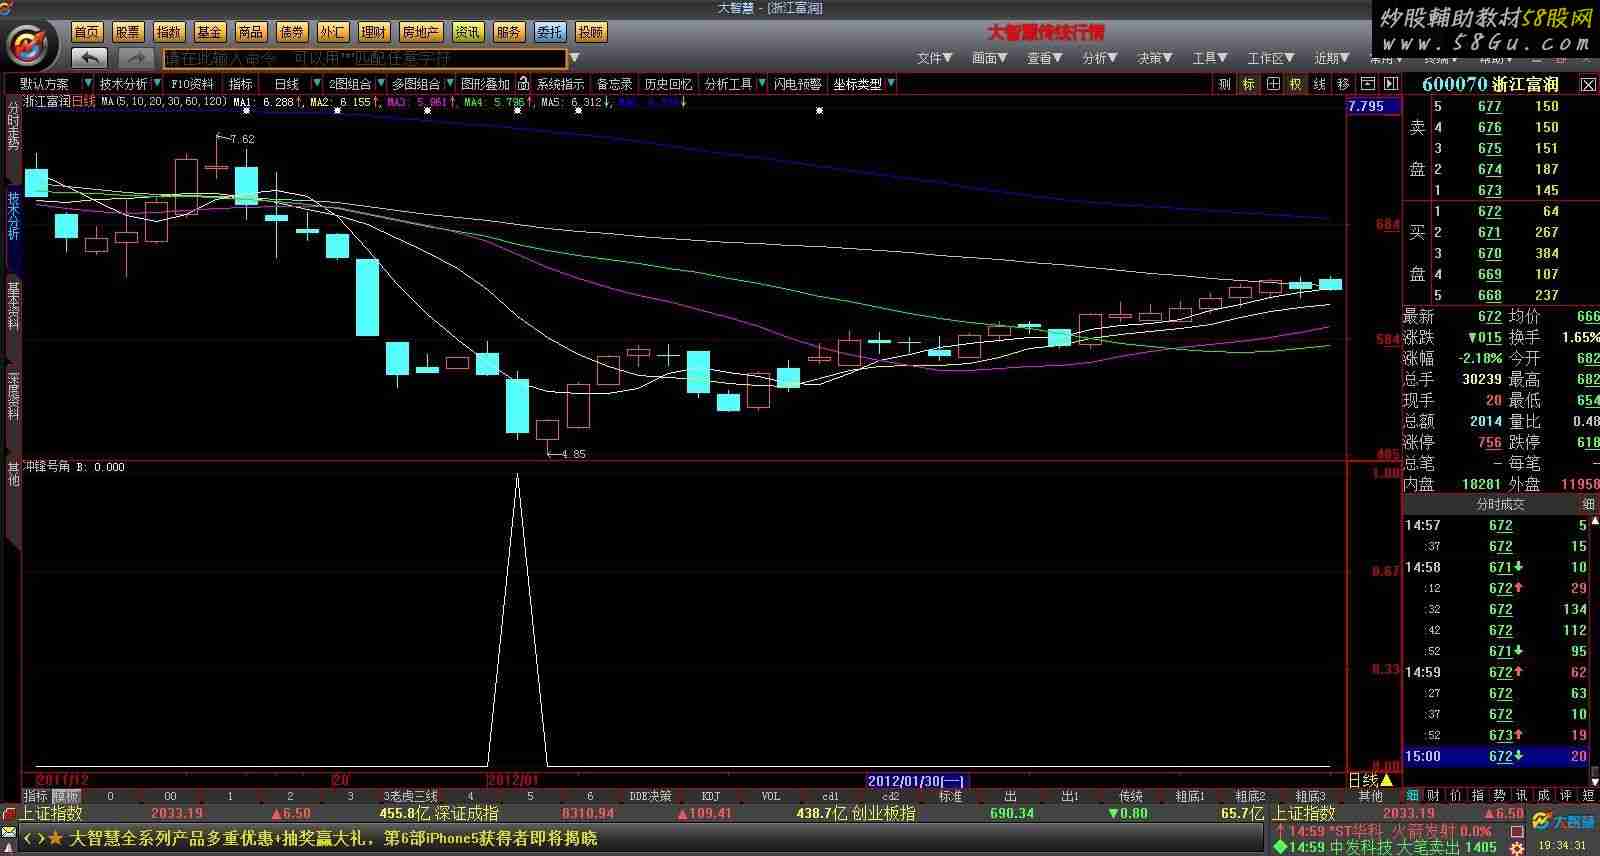Expand the 2图组合 dropdown
The image size is (1600, 856).
point(381,84)
